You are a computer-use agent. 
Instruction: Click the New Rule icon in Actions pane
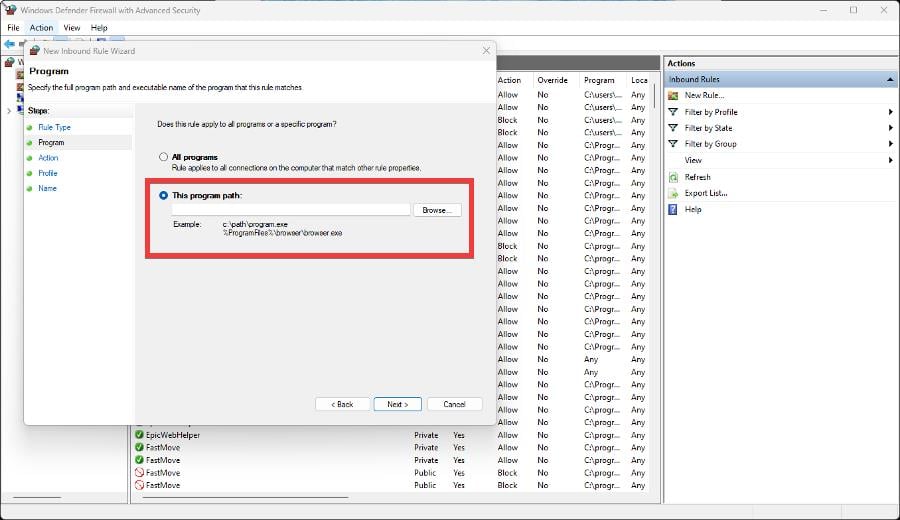[673, 95]
